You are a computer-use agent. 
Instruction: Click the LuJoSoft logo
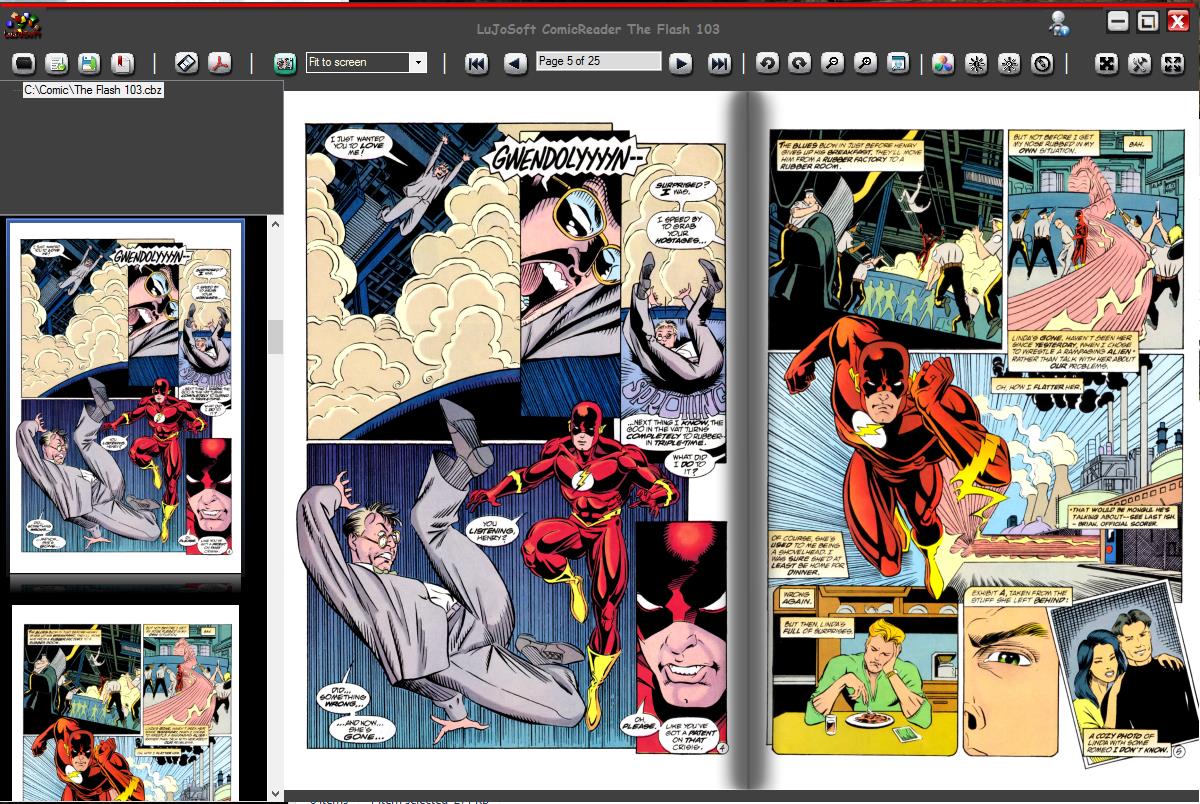tap(22, 25)
